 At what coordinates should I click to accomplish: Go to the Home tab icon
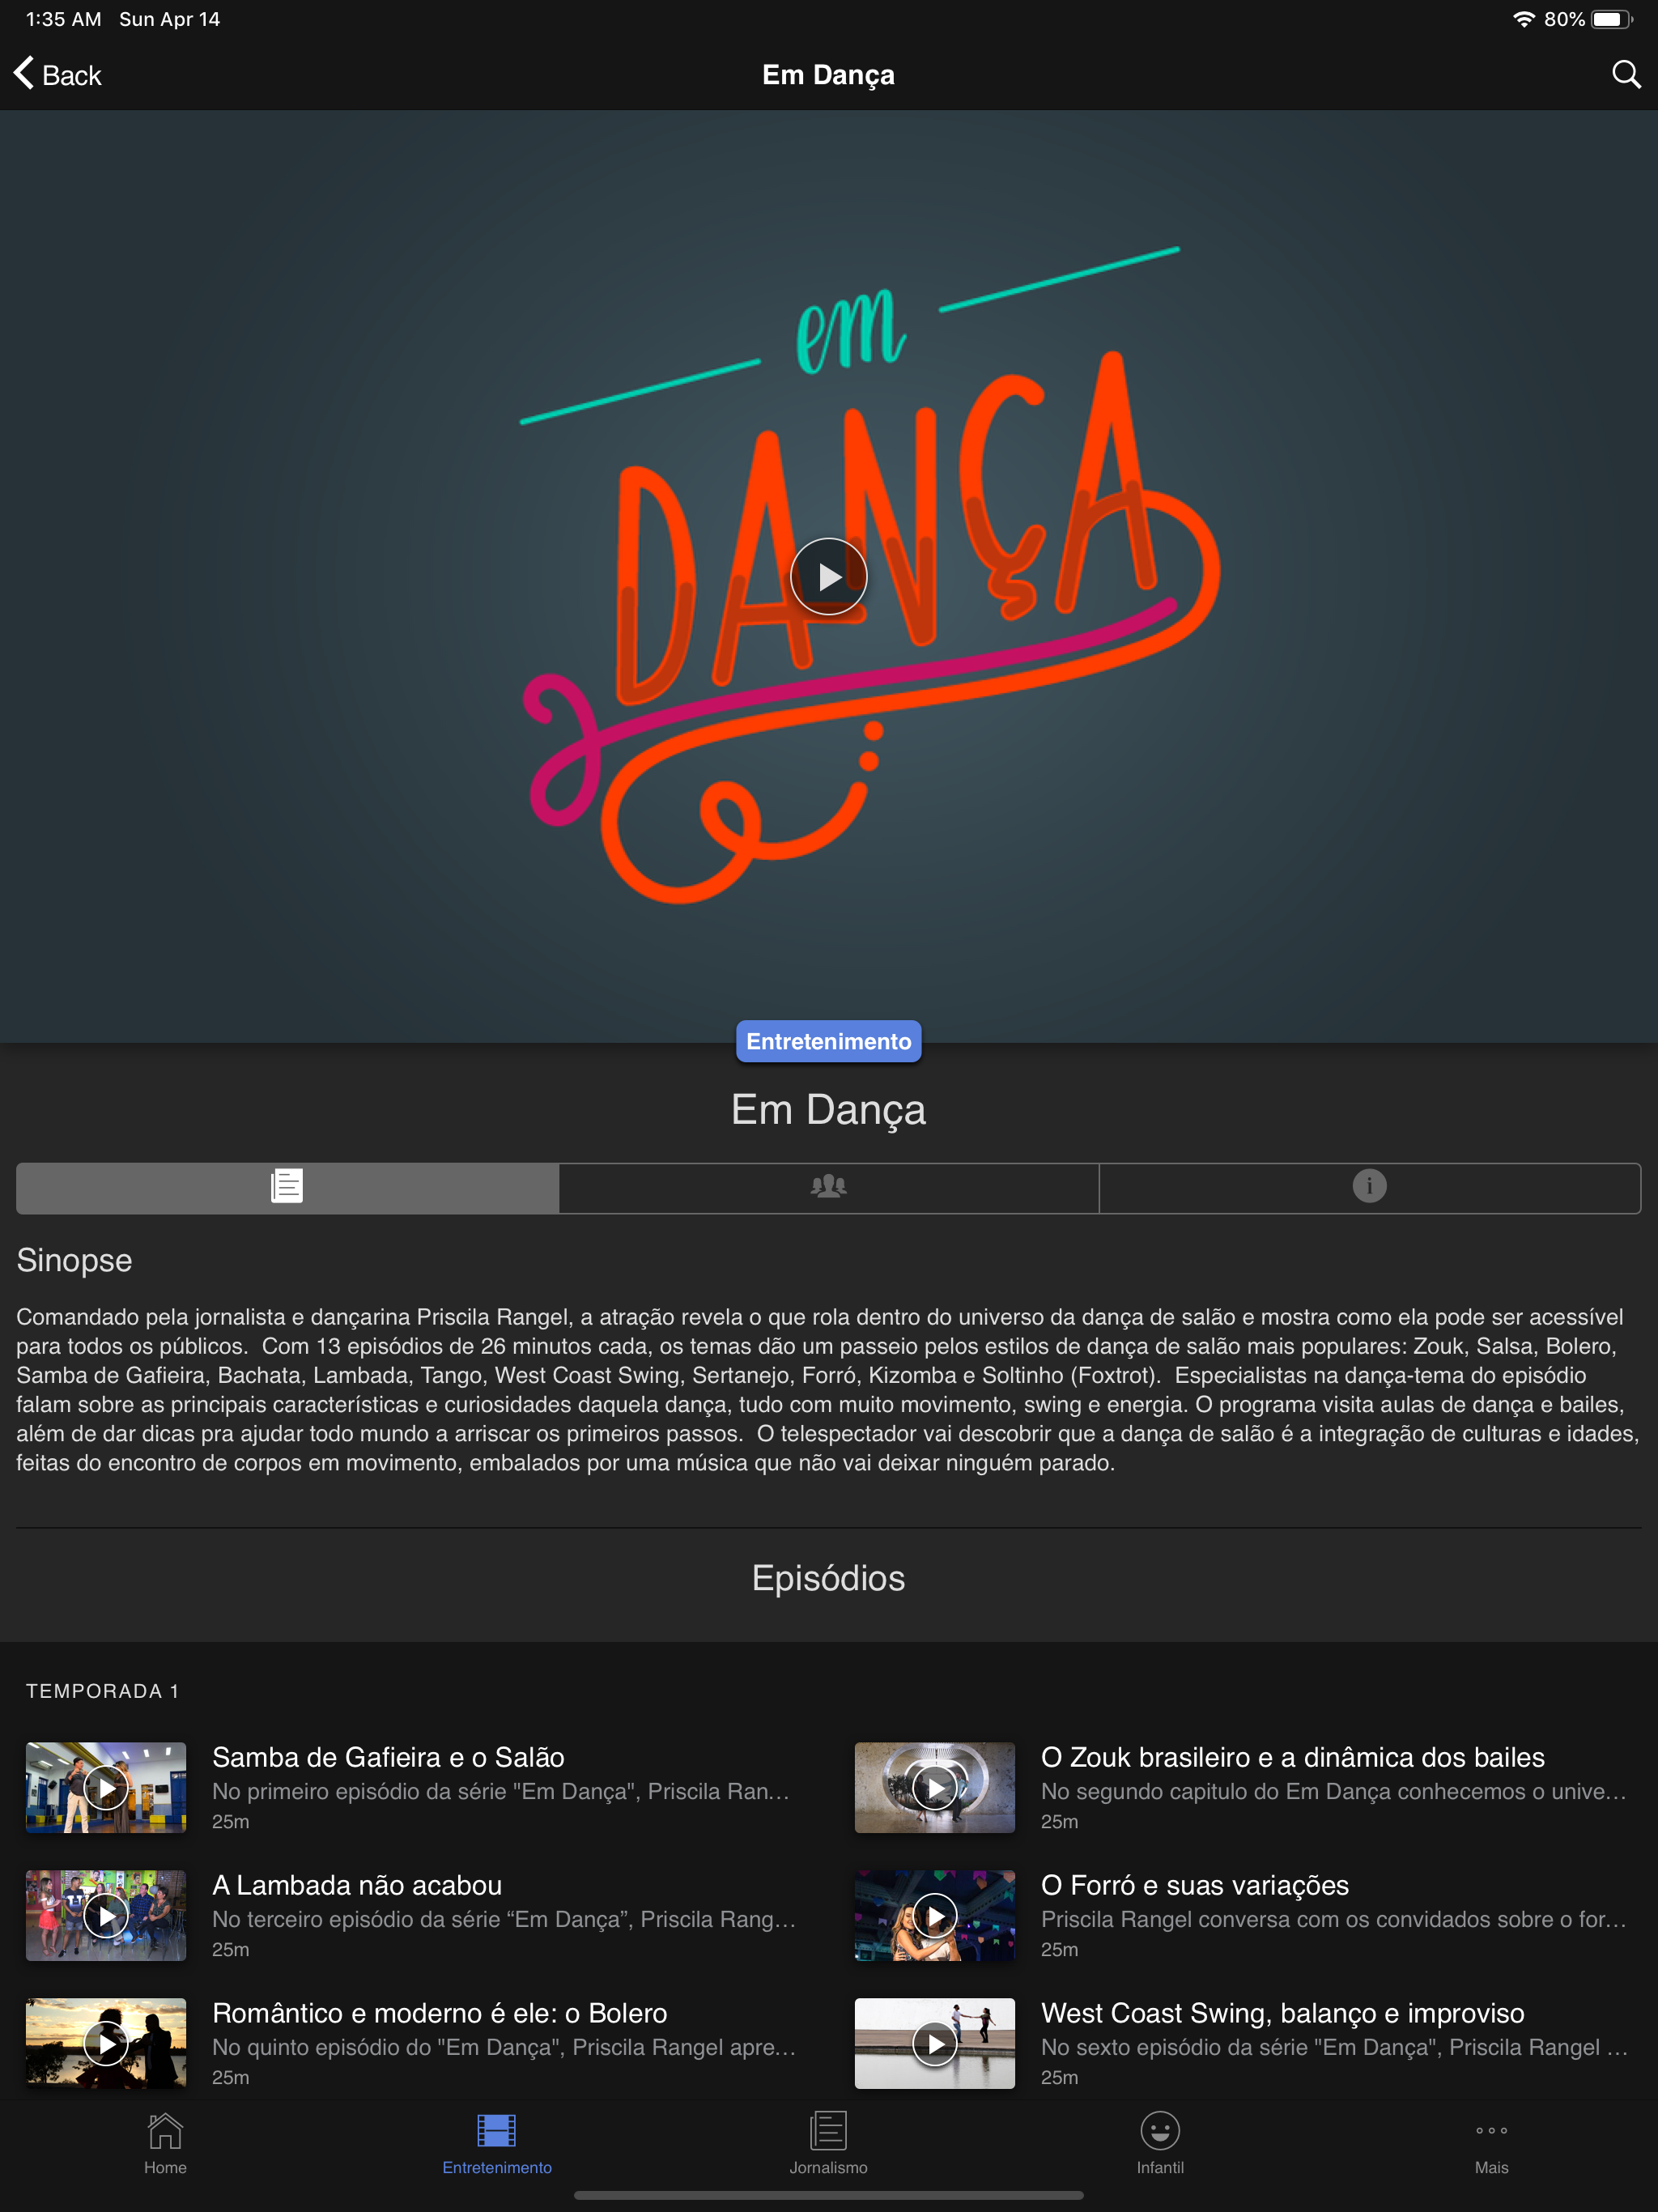coord(165,2130)
